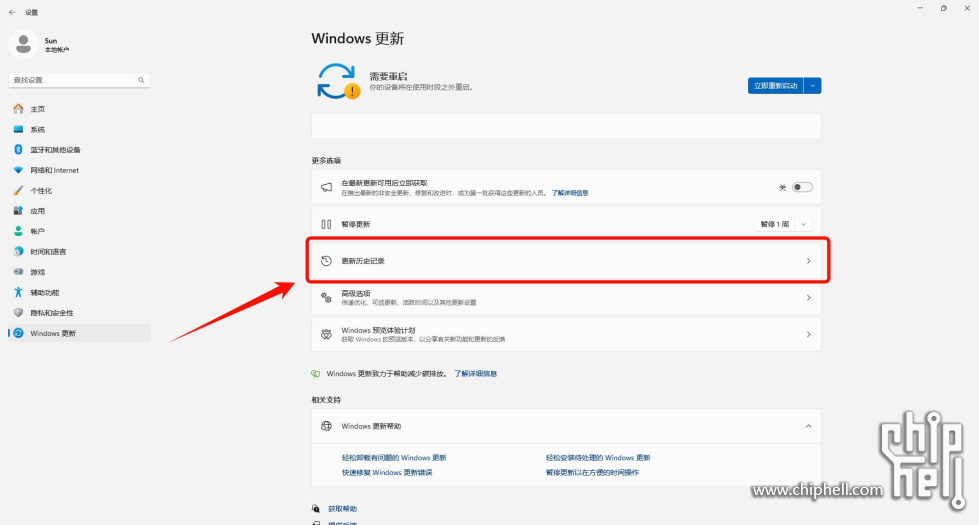979x525 pixels.
Task: Click the Windows 更新 sidebar icon
Action: (x=18, y=333)
